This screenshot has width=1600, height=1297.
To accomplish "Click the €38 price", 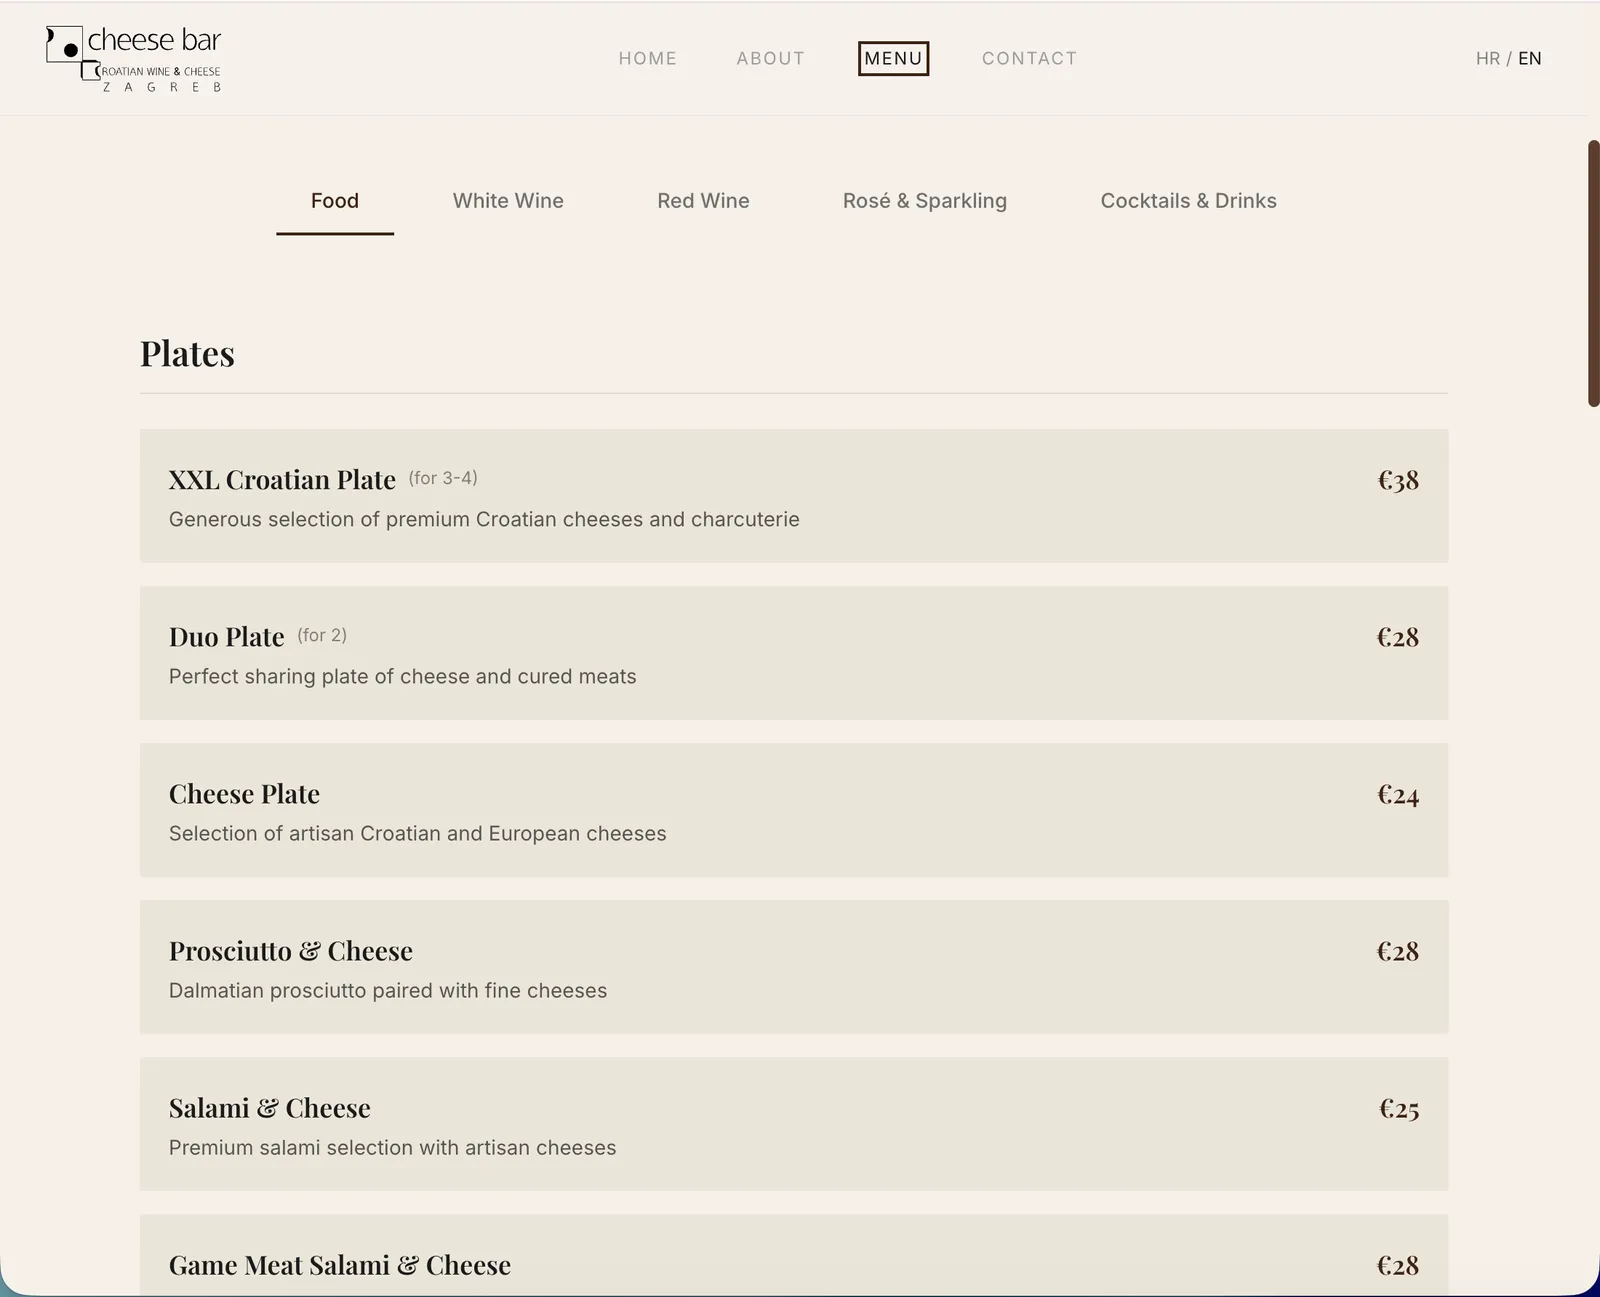I will pyautogui.click(x=1398, y=481).
